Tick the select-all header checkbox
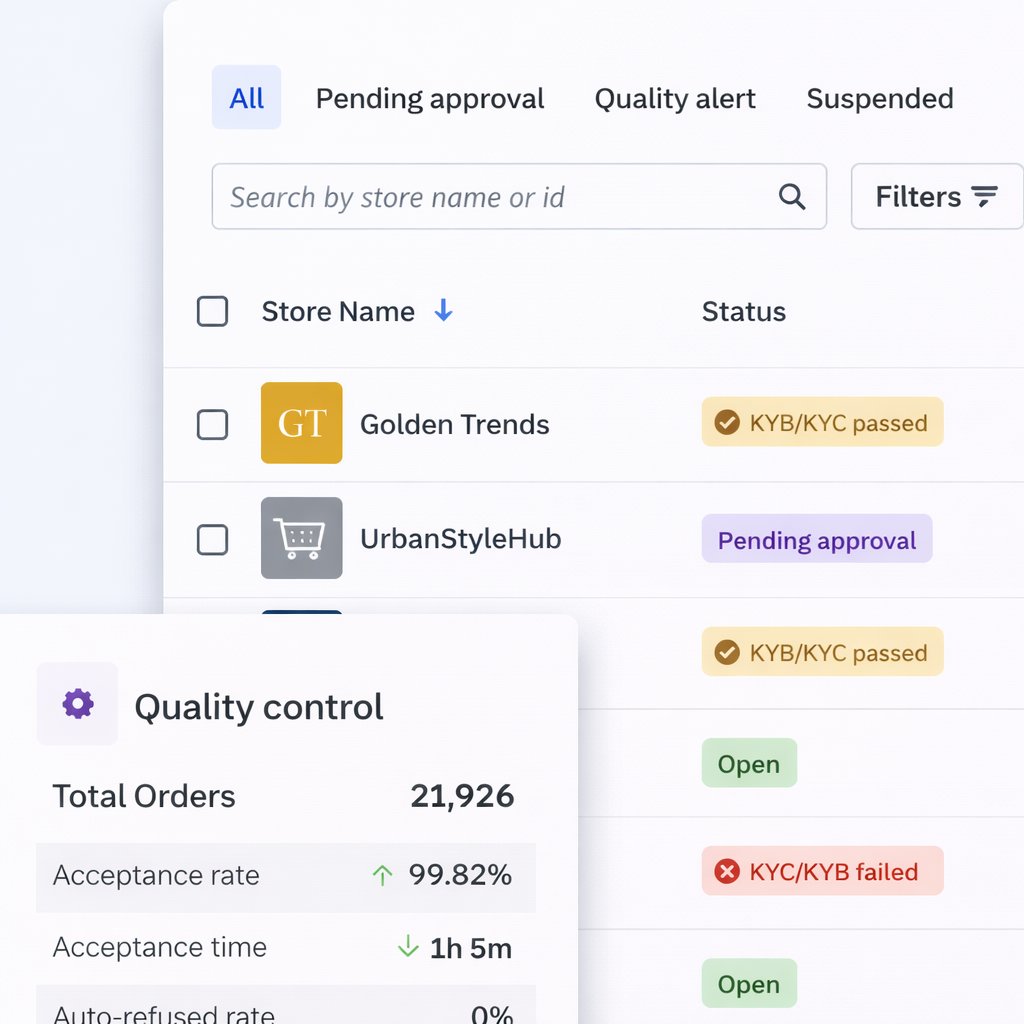Screen dimensions: 1024x1024 point(212,311)
